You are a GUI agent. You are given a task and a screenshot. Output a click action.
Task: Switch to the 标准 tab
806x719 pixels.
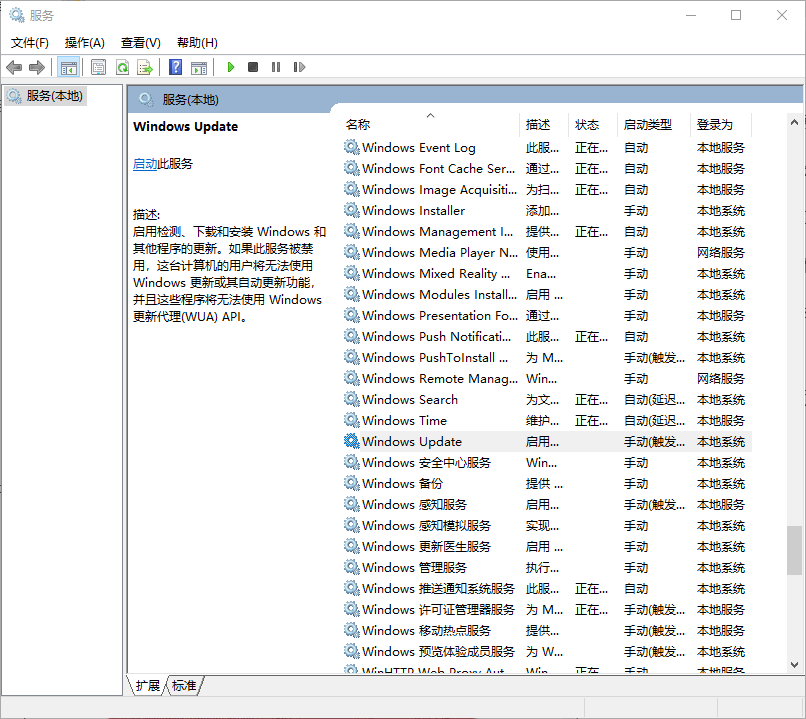[184, 686]
